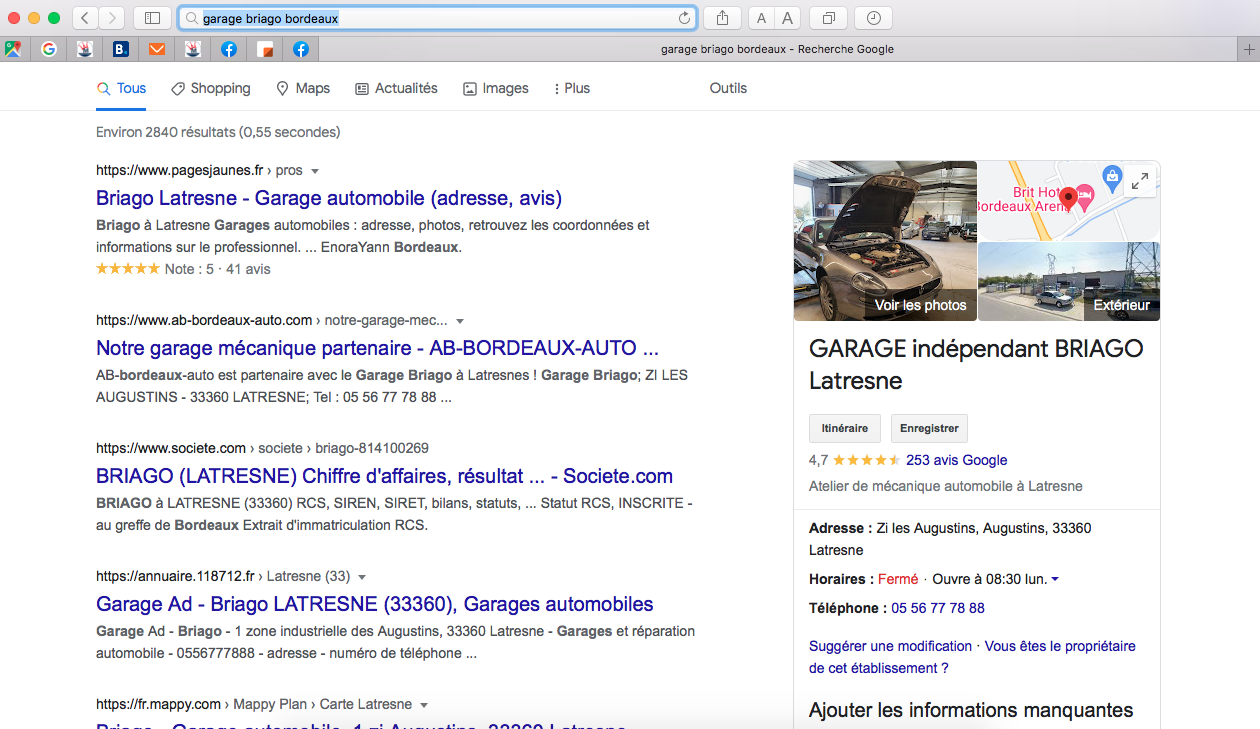This screenshot has height=729, width=1260.
Task: Open the Share menu in the toolbar
Action: pos(722,18)
